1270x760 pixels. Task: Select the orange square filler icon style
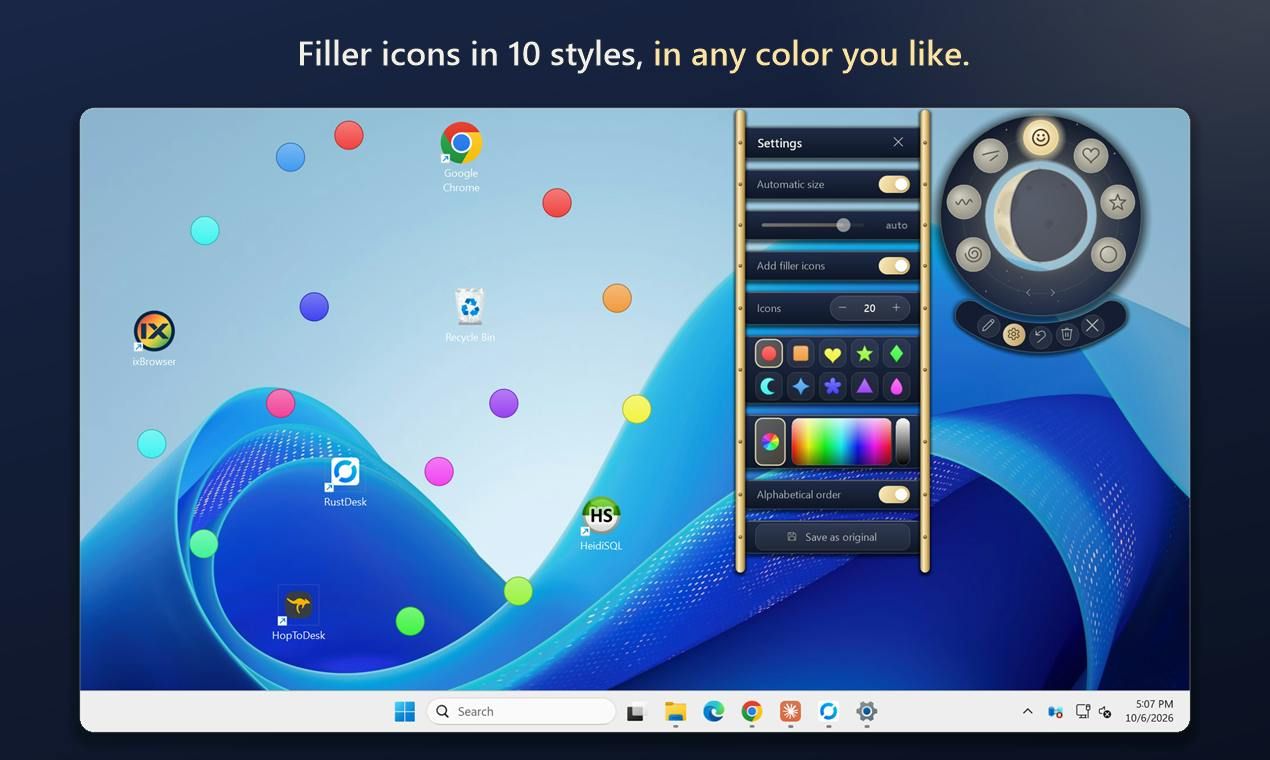click(x=801, y=353)
